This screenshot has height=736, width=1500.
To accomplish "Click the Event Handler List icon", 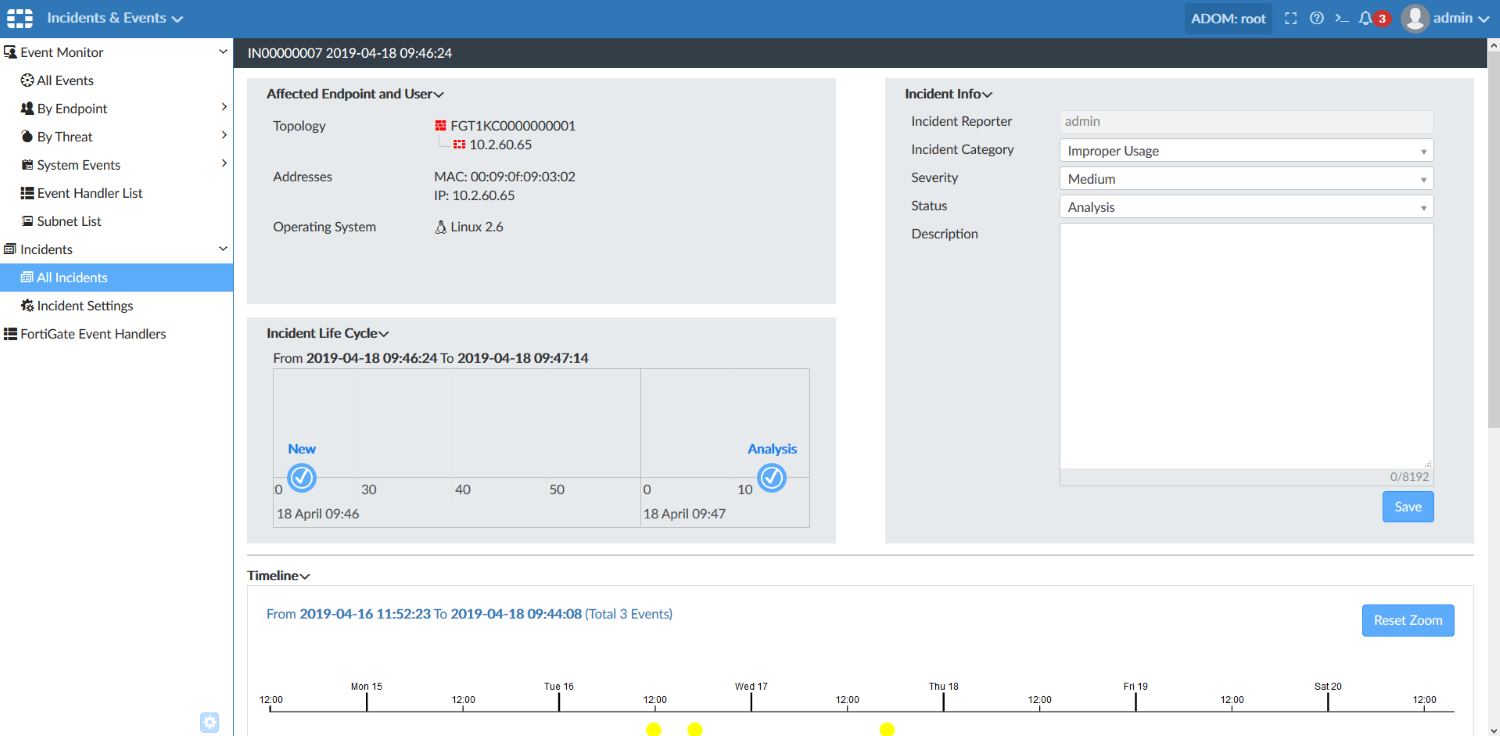I will click(28, 193).
